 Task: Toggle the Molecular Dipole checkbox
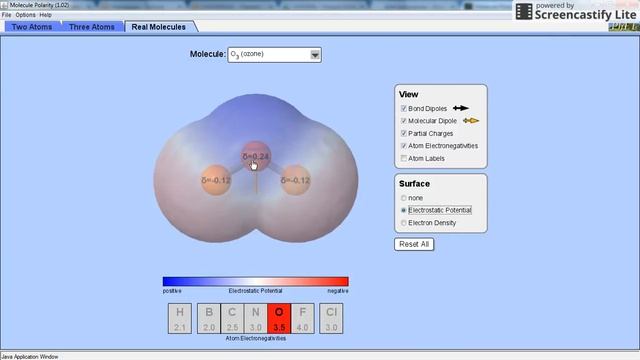pyautogui.click(x=404, y=121)
